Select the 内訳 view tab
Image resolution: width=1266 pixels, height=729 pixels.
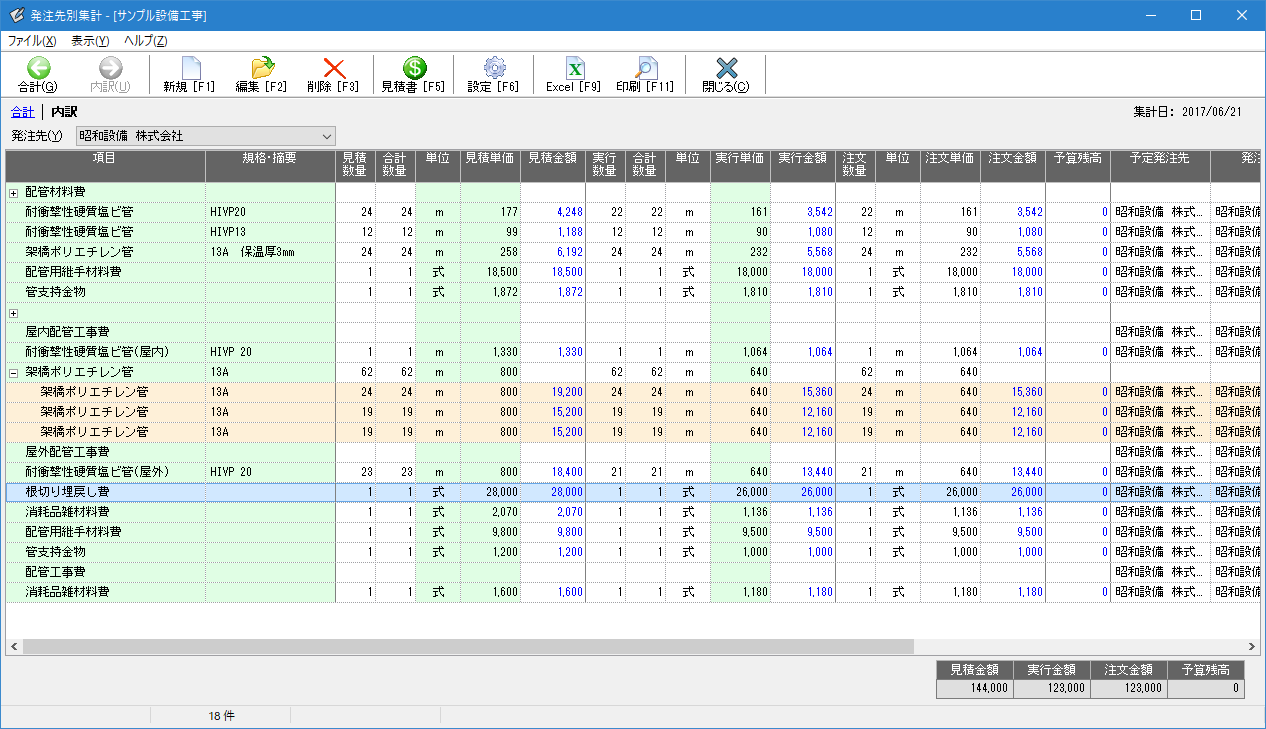click(64, 112)
